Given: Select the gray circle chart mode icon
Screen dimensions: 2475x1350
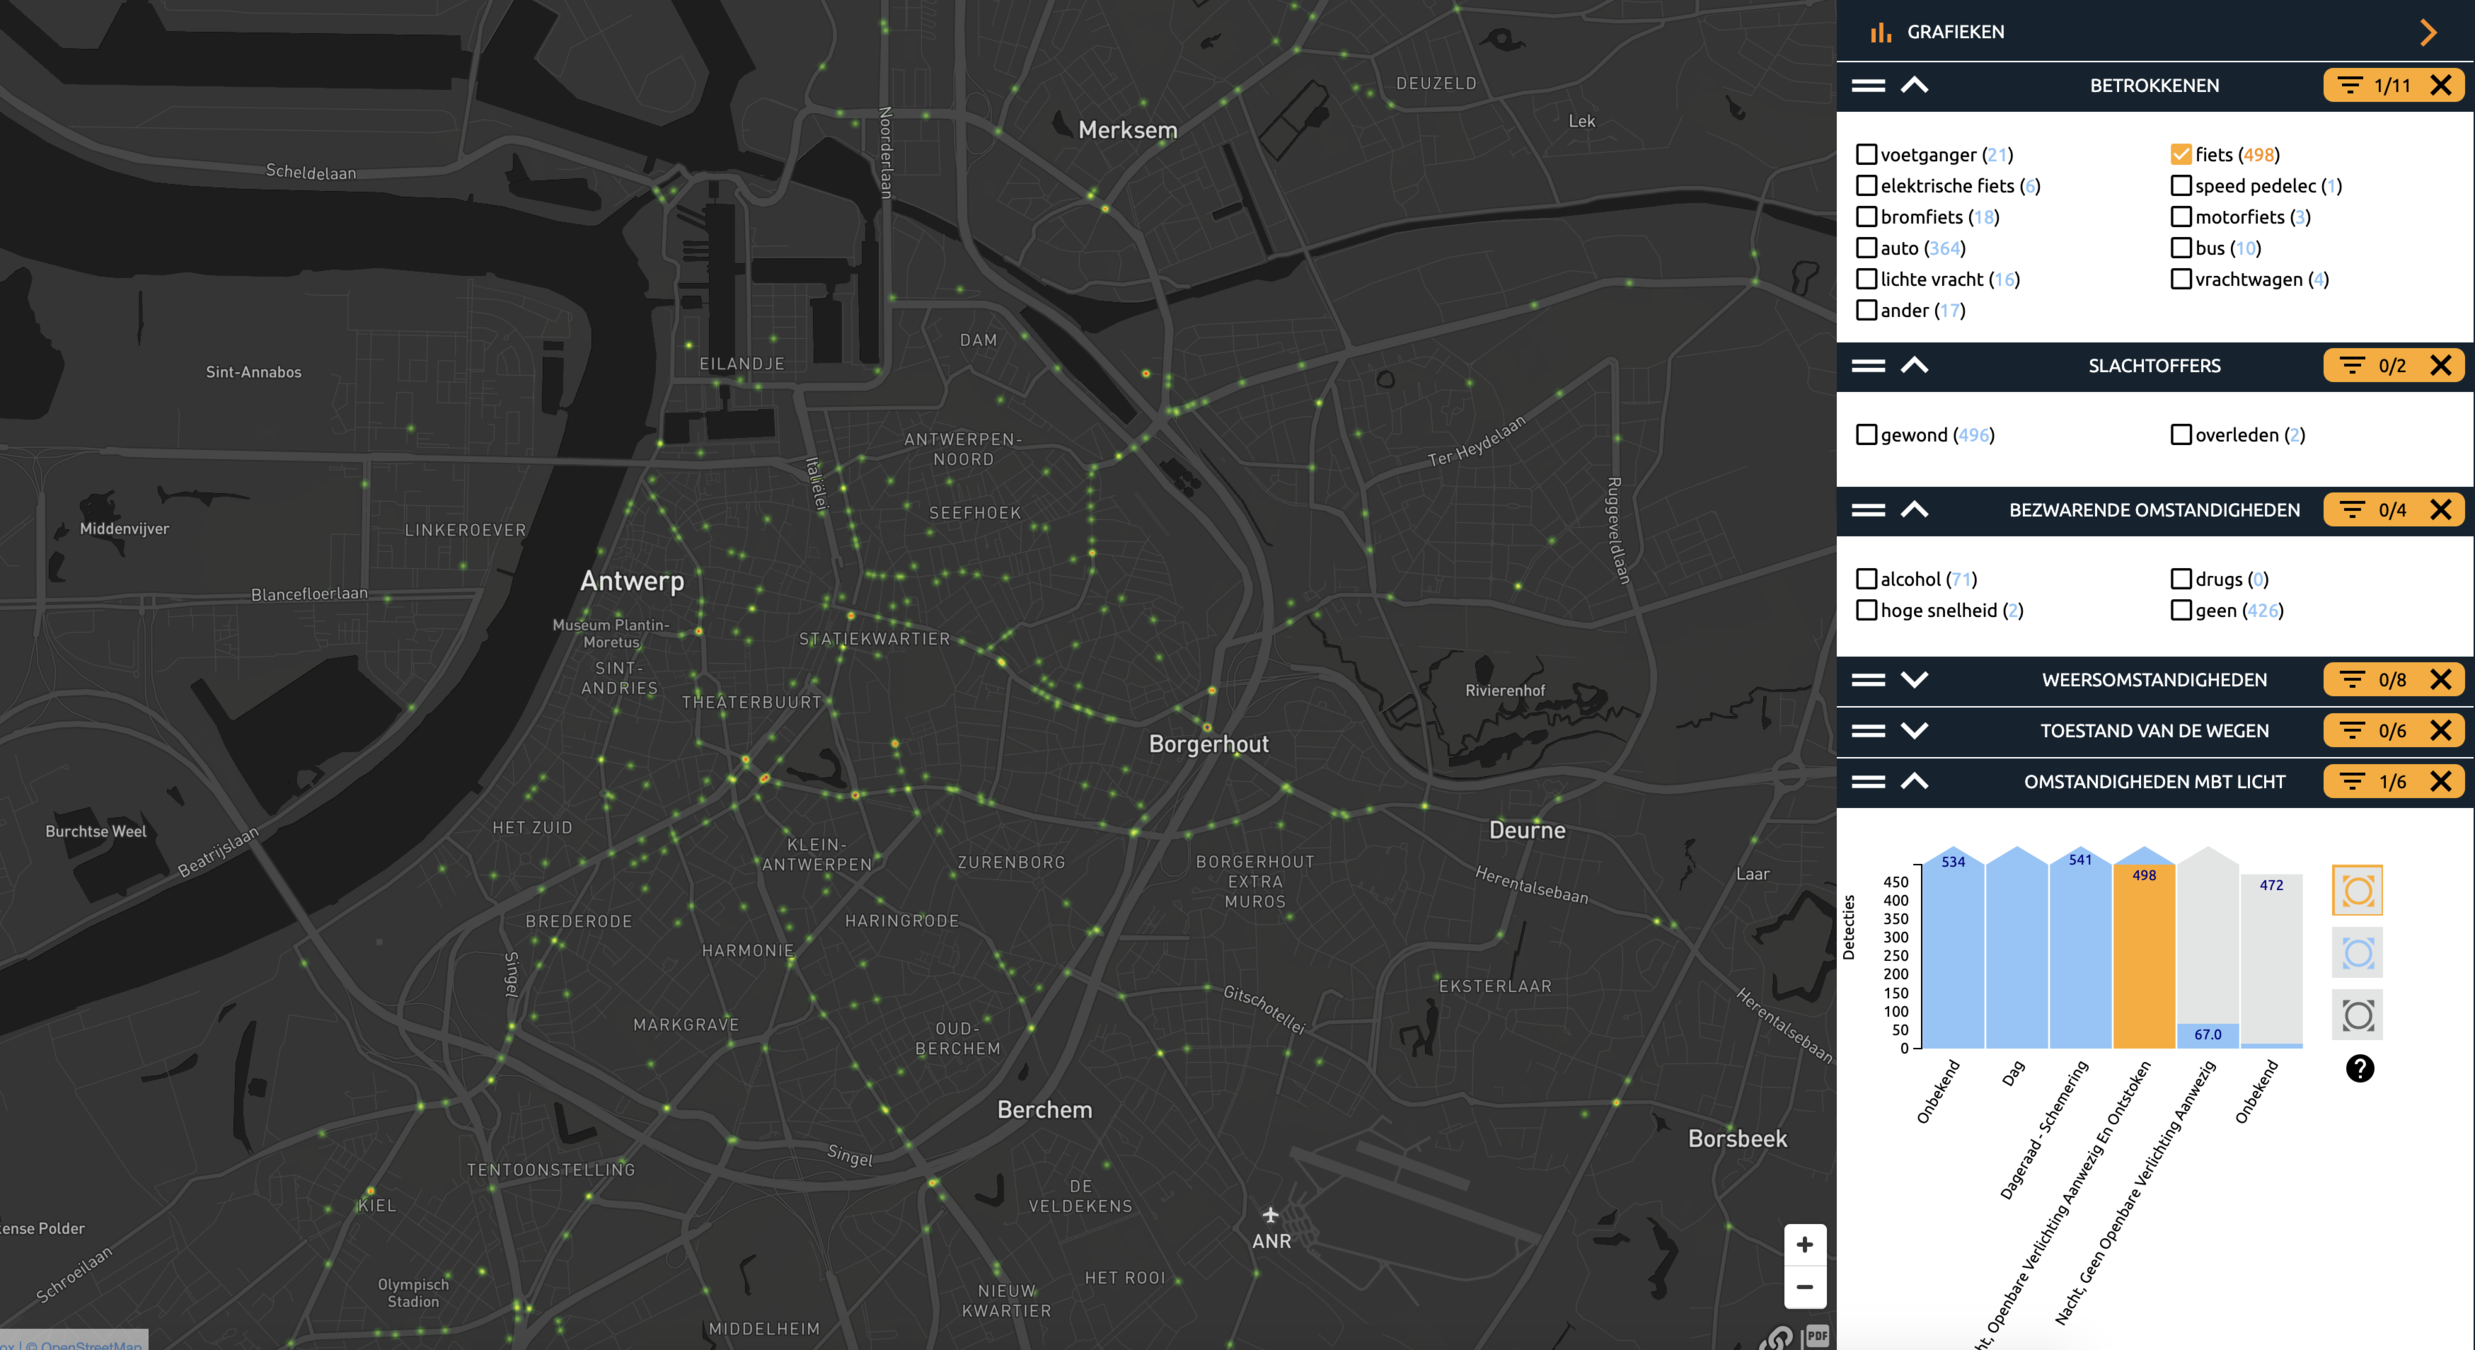Looking at the screenshot, I should [x=2357, y=1016].
